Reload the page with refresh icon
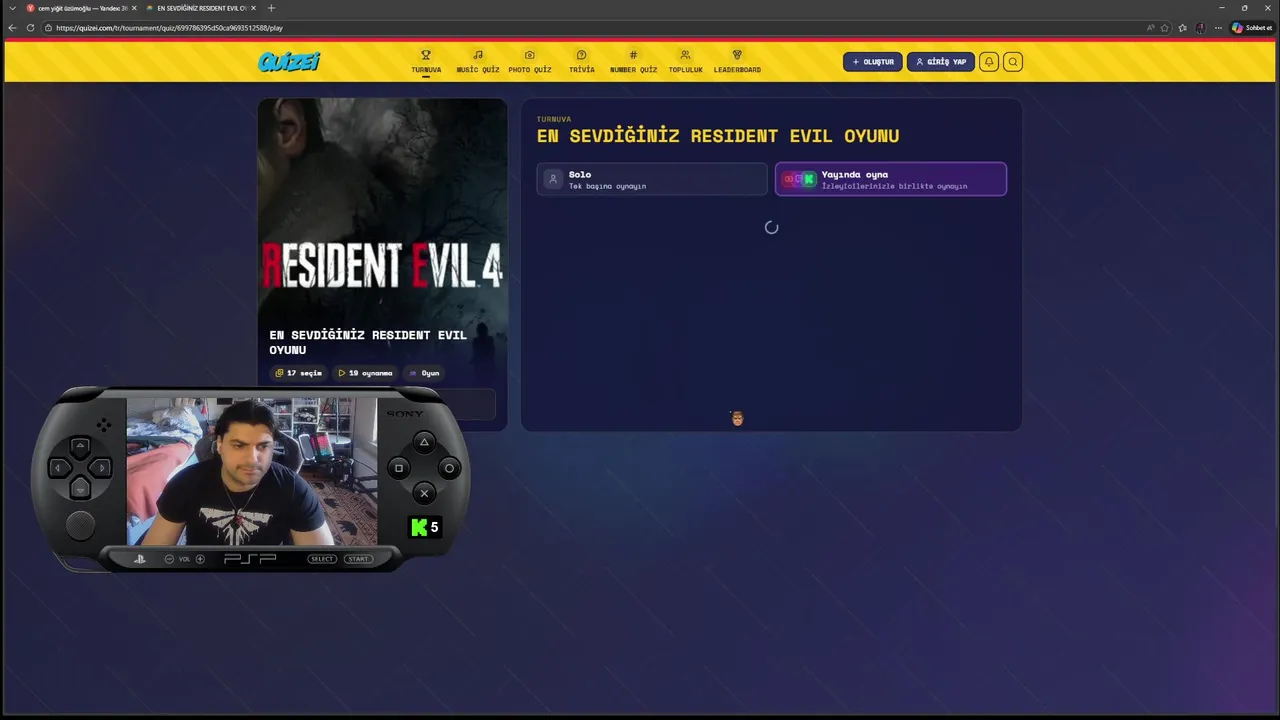The width and height of the screenshot is (1280, 720). [30, 28]
